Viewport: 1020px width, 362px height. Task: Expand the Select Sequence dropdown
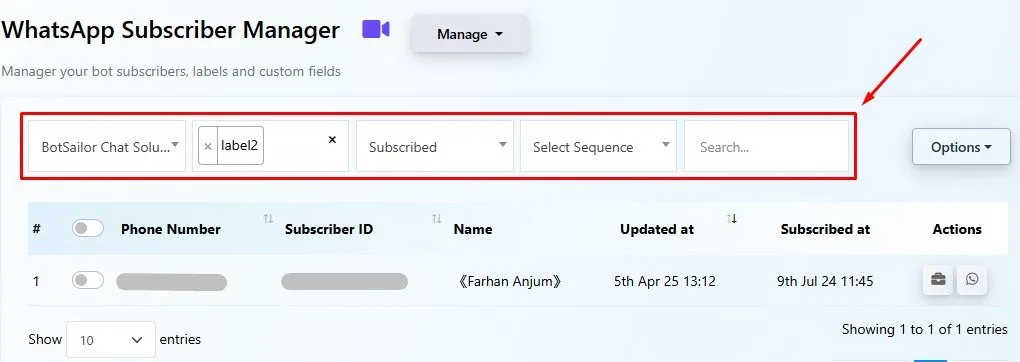[598, 146]
